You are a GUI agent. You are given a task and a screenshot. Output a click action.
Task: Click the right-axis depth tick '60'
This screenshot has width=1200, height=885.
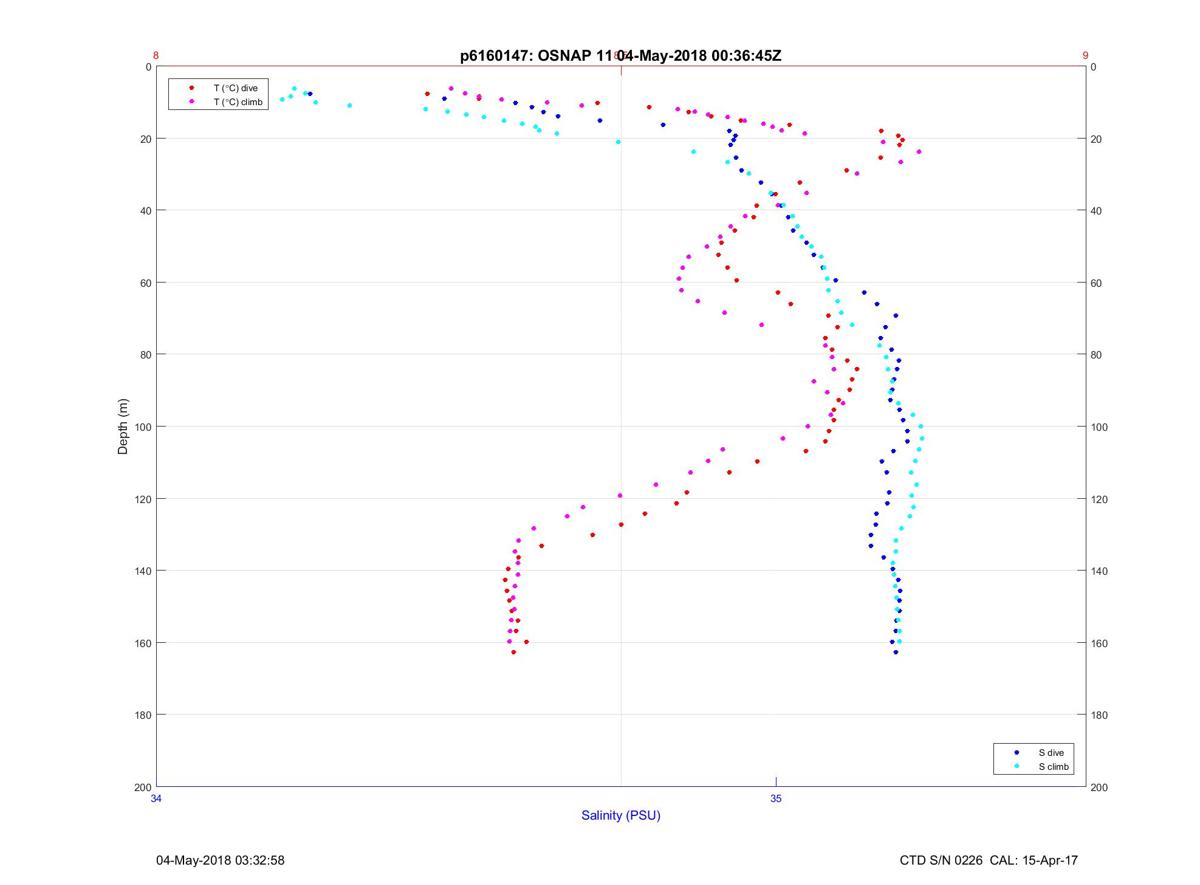tap(1097, 283)
